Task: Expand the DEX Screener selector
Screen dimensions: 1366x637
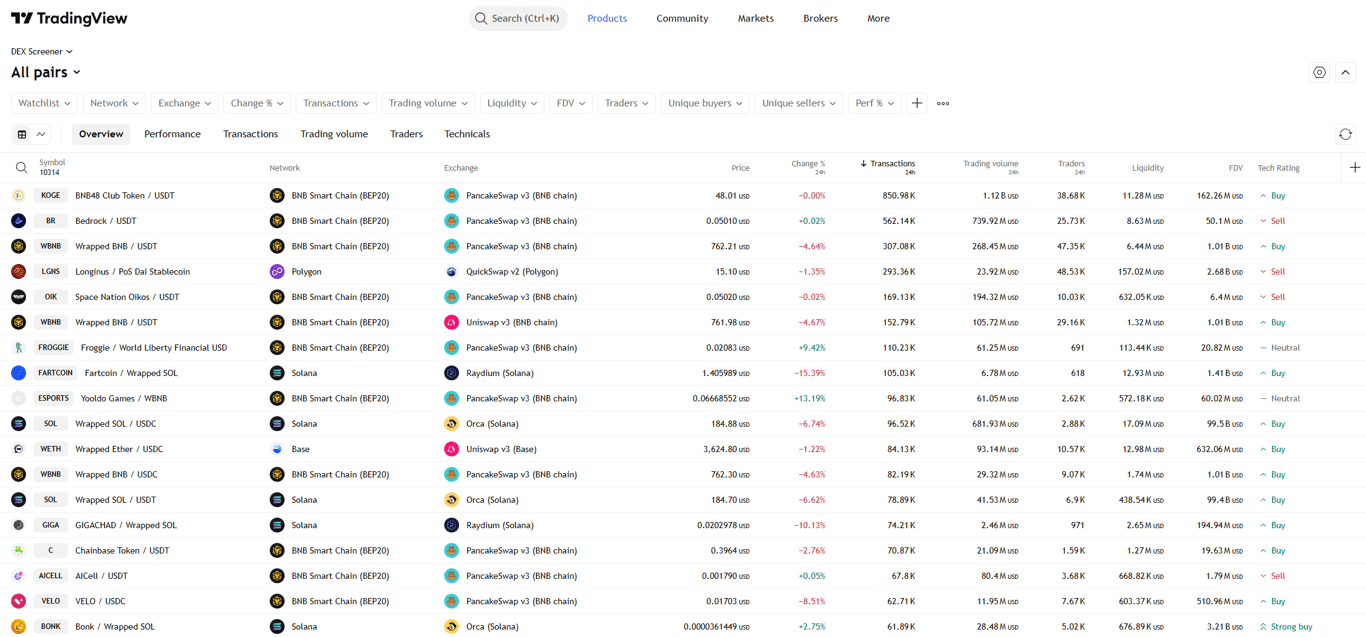Action: (40, 51)
